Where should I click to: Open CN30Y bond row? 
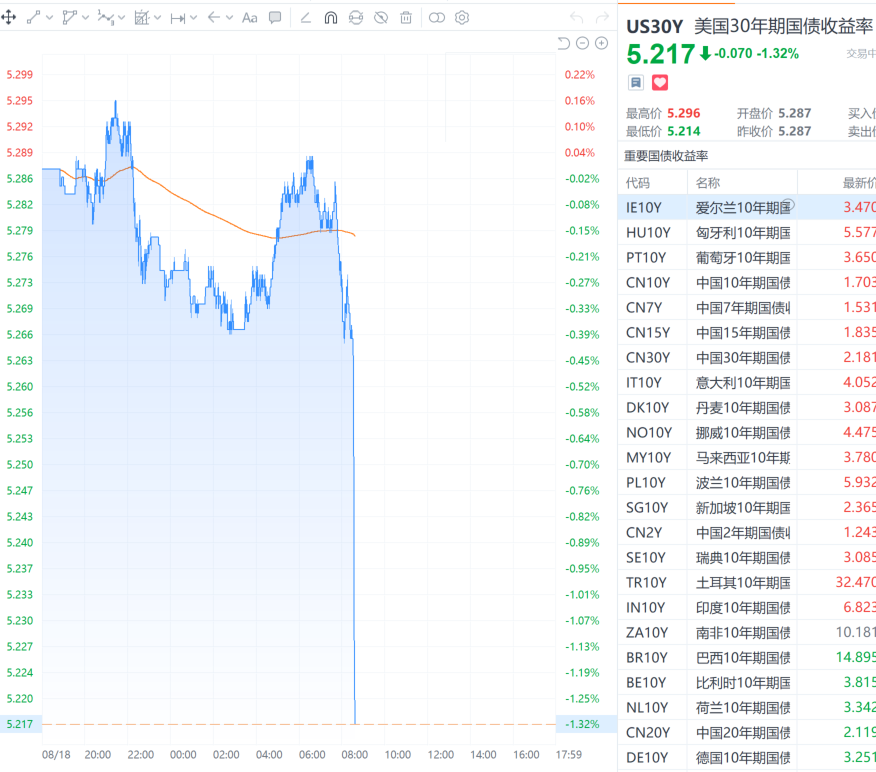click(x=747, y=358)
